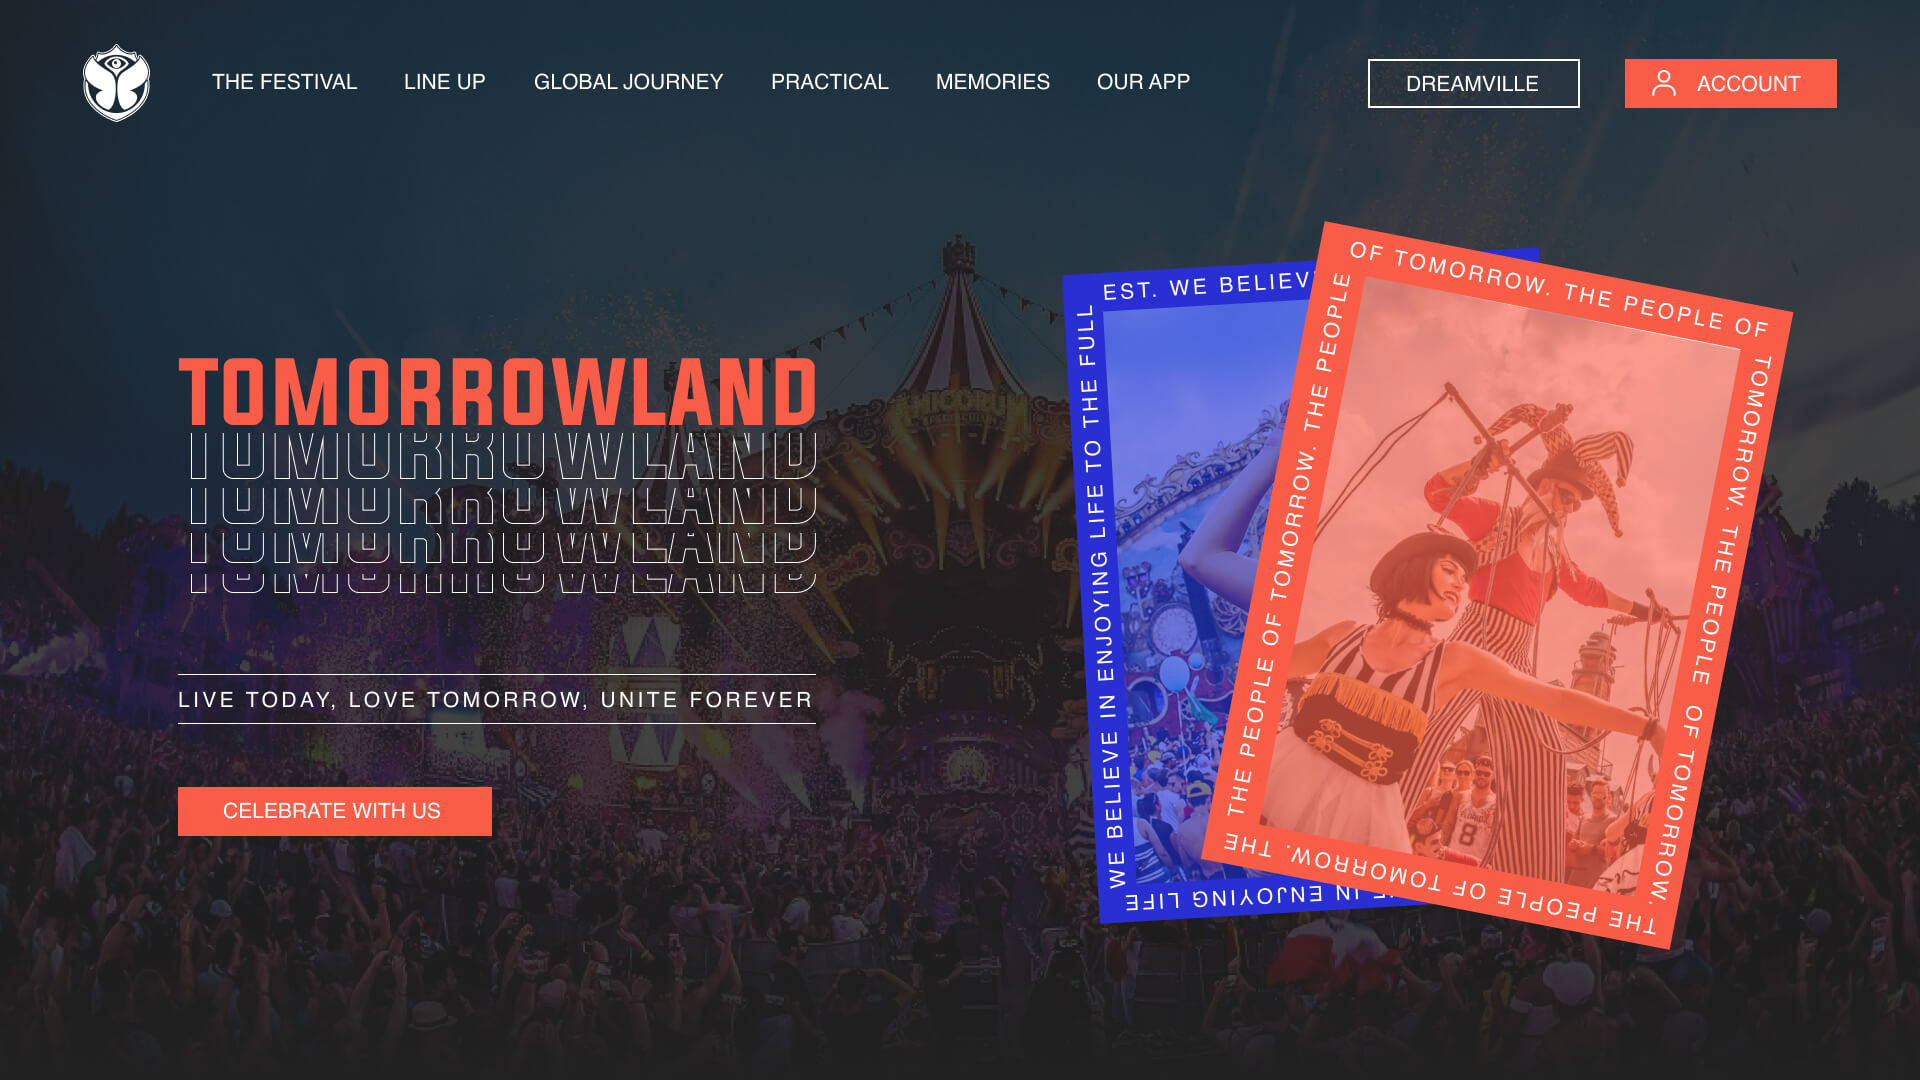Image resolution: width=1920 pixels, height=1080 pixels.
Task: Expand the DREAMVILLE section menu
Action: pos(1474,83)
